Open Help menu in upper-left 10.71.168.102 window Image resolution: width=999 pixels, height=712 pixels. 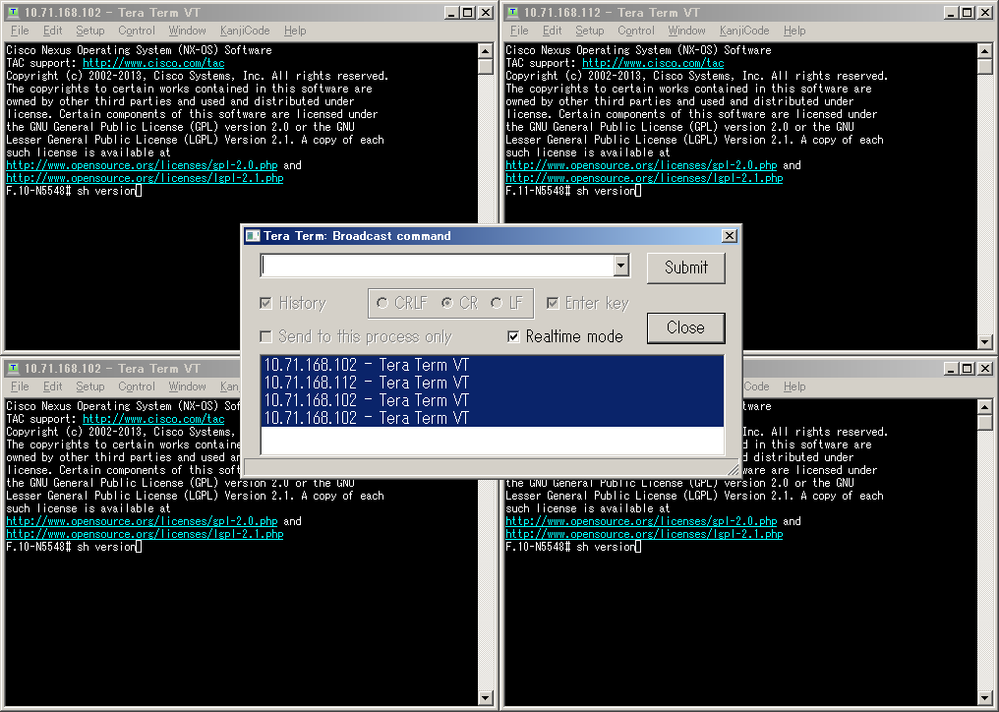295,31
